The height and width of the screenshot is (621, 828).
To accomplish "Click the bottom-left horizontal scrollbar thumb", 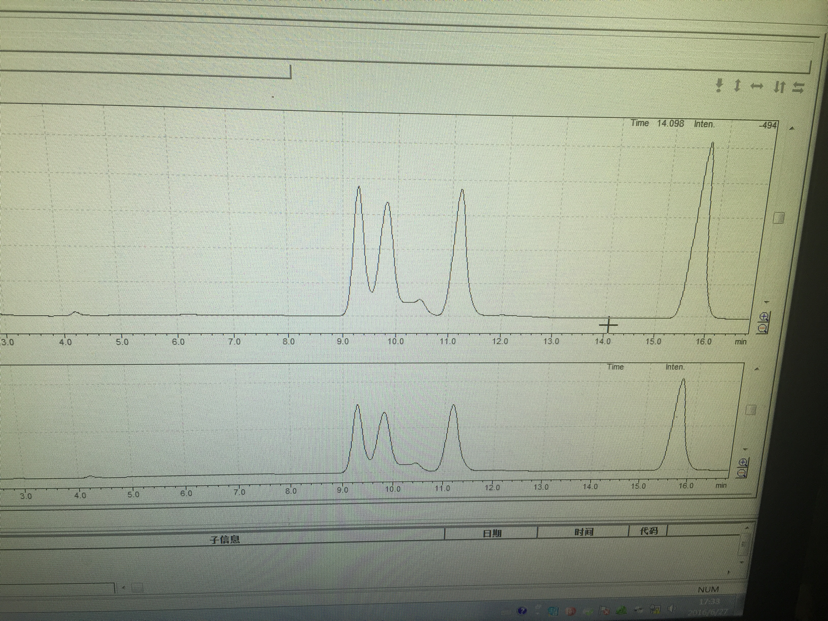I will tap(137, 587).
